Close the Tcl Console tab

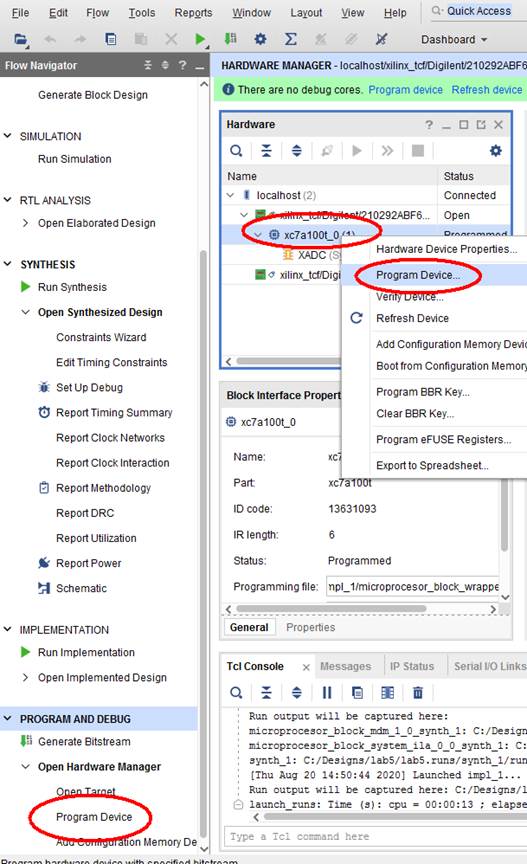(x=306, y=667)
